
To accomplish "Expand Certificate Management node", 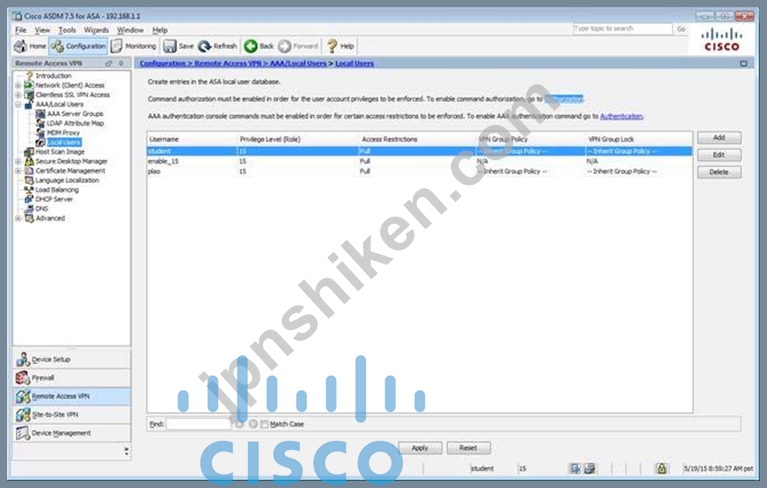I will coord(18,171).
